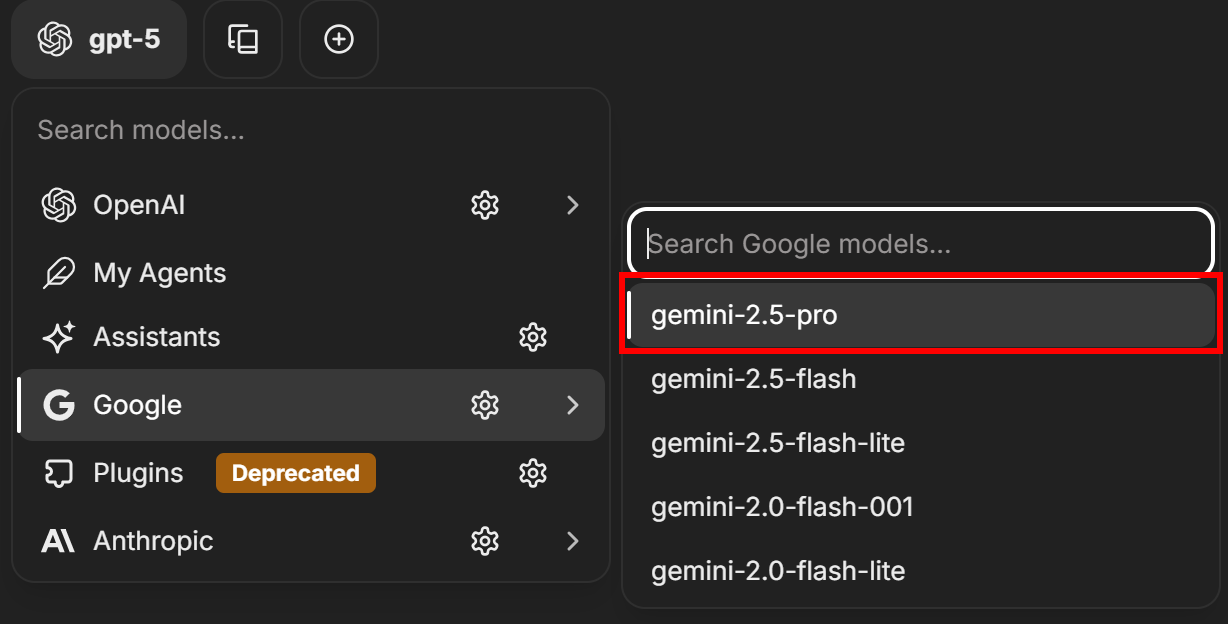Click the My Agents quill icon
This screenshot has height=624, width=1228.
point(59,272)
